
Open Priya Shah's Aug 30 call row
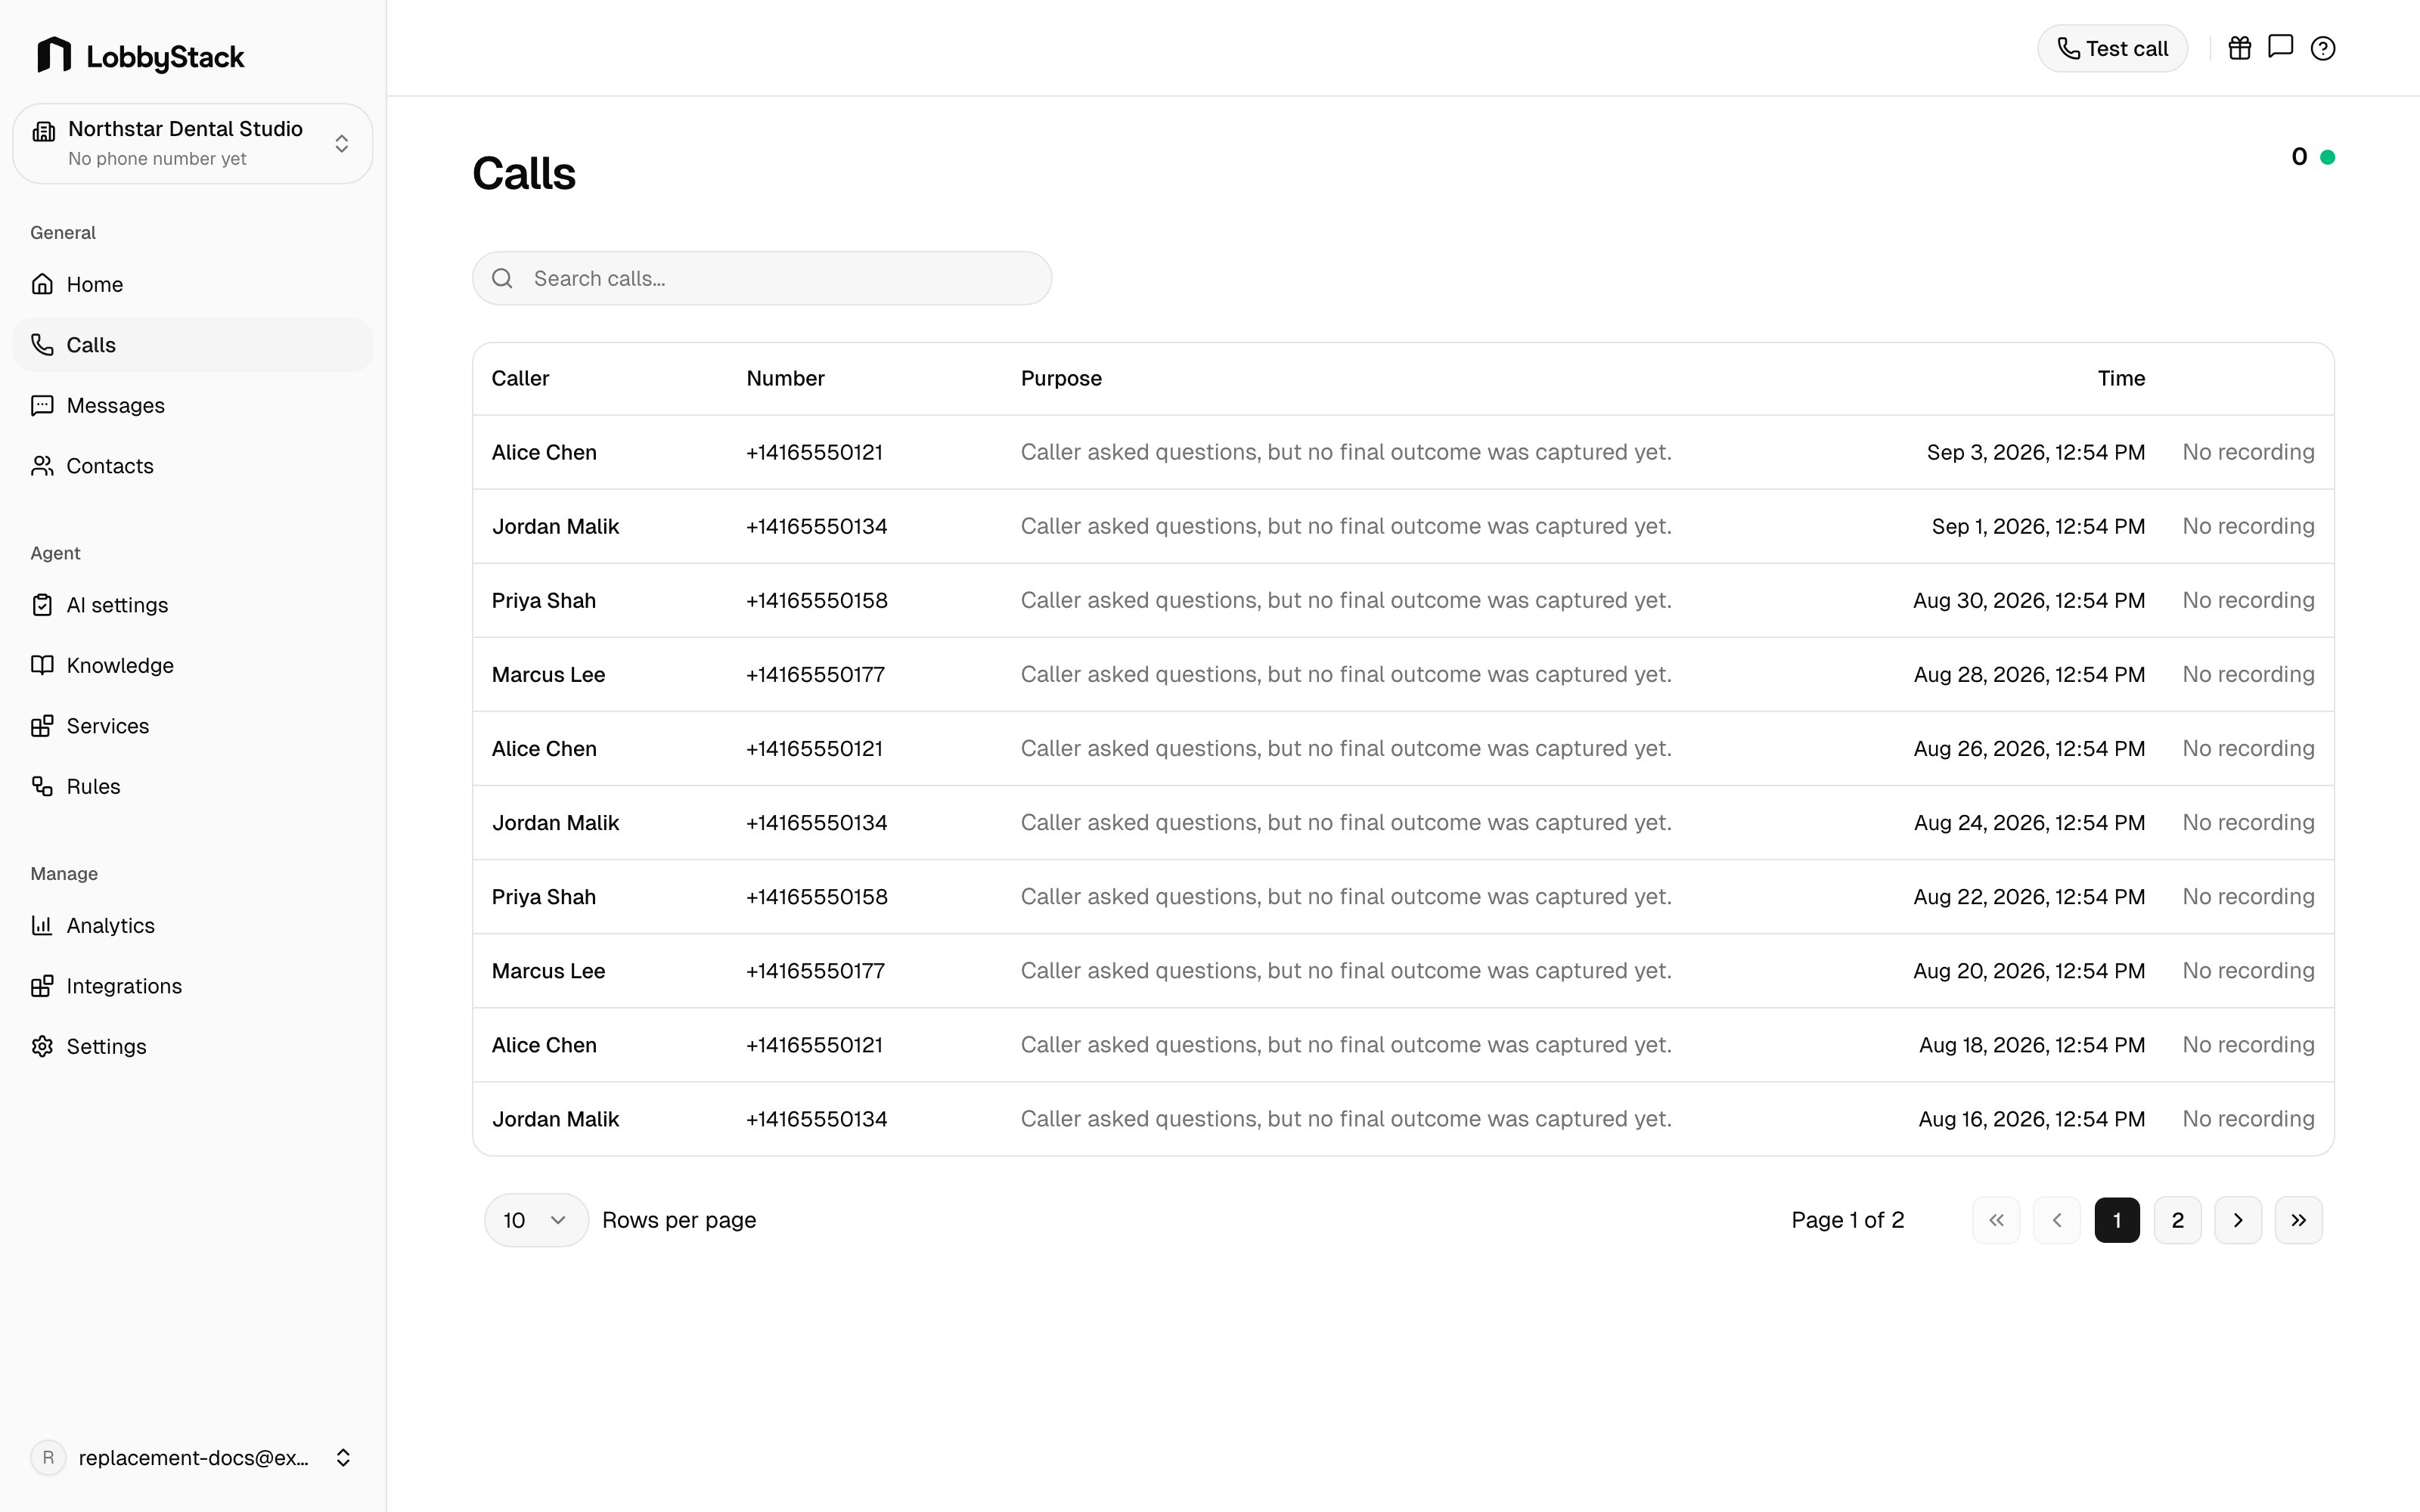1403,600
